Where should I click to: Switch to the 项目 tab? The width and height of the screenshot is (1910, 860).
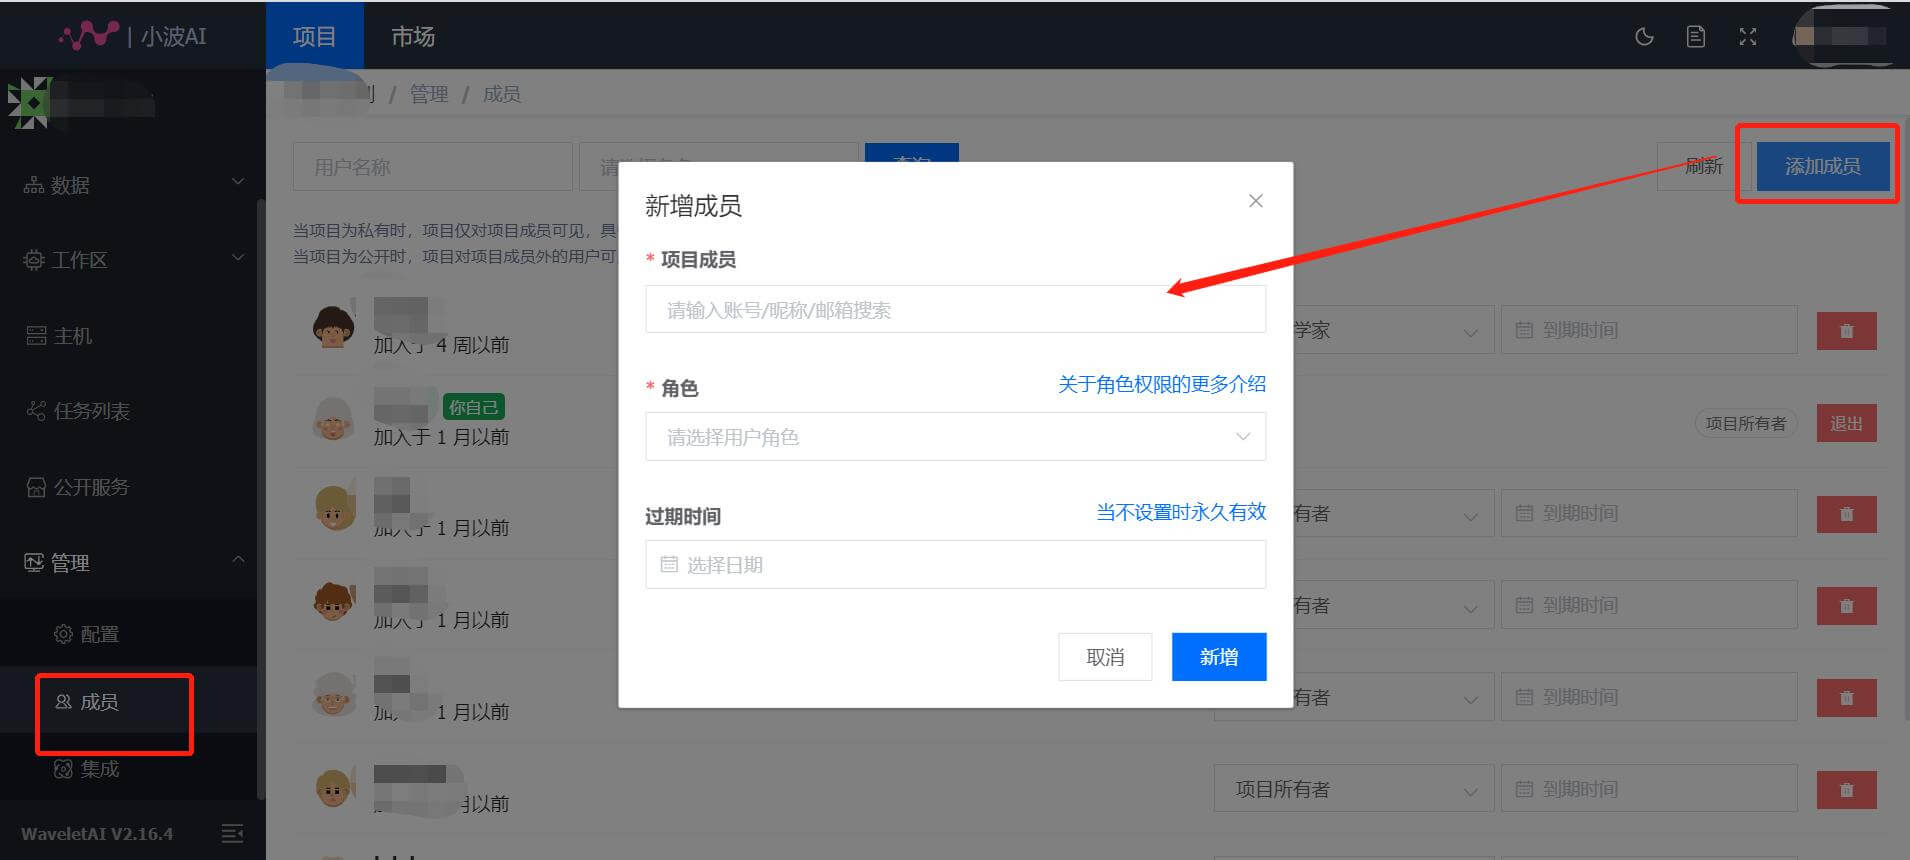314,37
